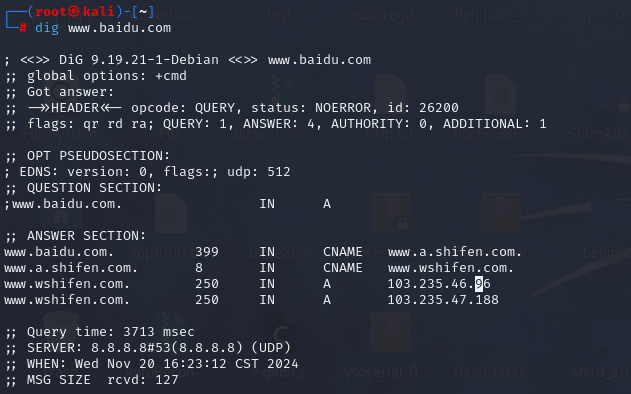The image size is (631, 394).
Task: Click the SERVER 8.8.8.8#53 line
Action: click(x=148, y=348)
